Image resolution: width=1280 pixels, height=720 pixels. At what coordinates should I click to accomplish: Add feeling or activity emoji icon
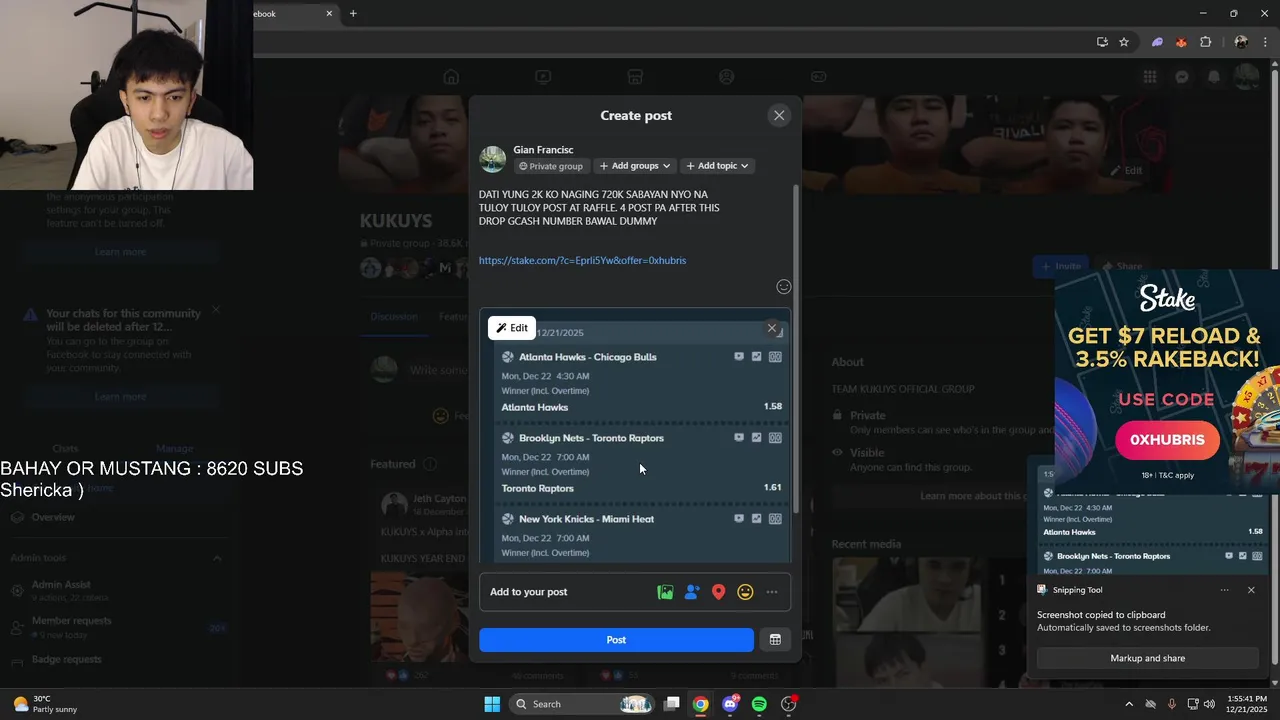745,592
